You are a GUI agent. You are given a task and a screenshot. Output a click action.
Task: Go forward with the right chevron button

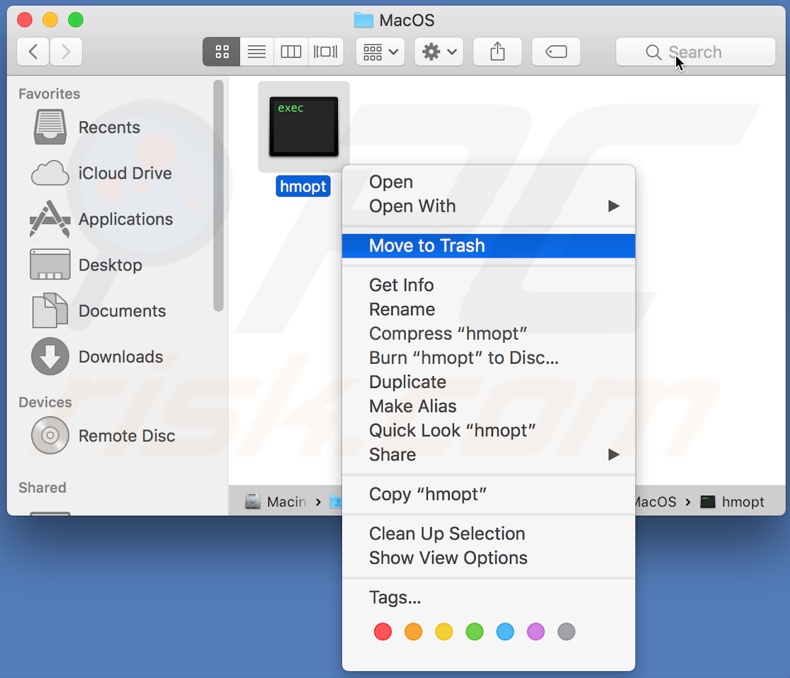pos(65,51)
